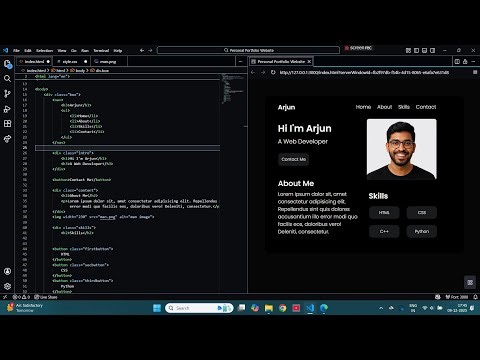Click the preview URL address bar
Screen dimensions: 480x360
[364, 72]
